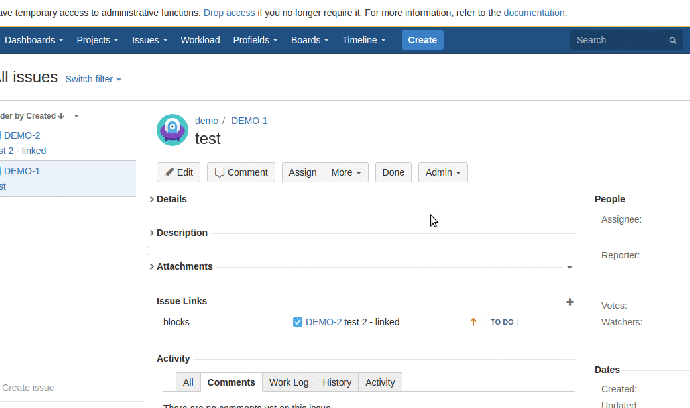Click the priority arrow icon on linked issue
The image size is (690, 408).
click(x=473, y=322)
